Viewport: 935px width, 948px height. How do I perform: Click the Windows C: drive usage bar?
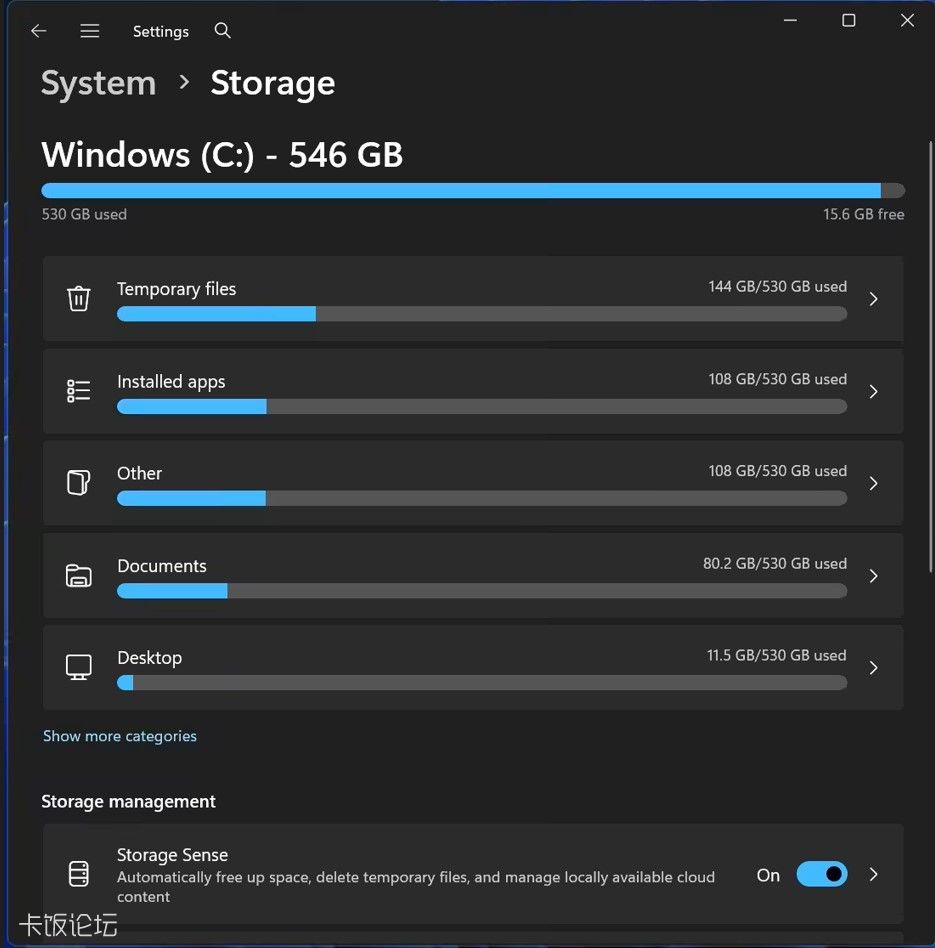(x=472, y=190)
